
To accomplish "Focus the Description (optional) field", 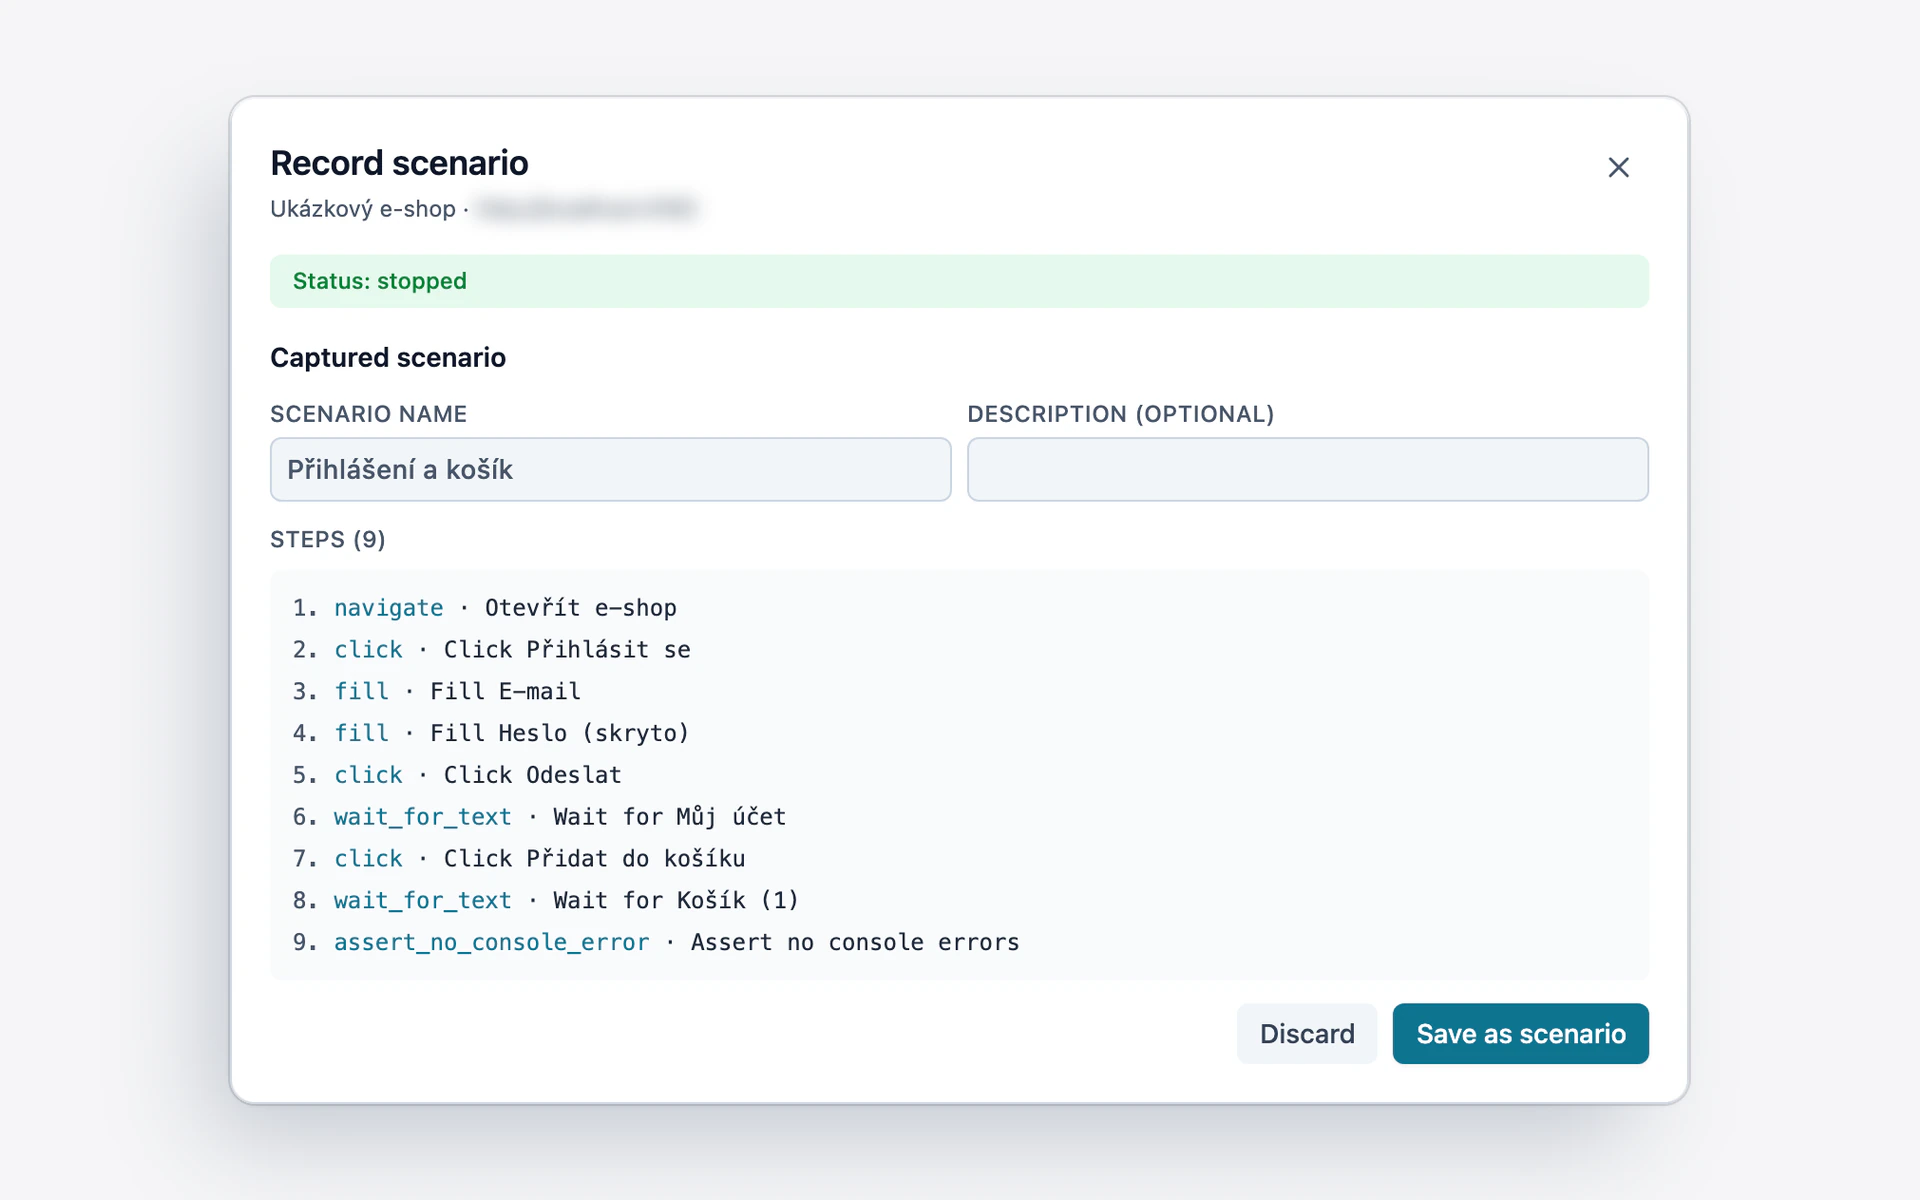I will pos(1307,469).
